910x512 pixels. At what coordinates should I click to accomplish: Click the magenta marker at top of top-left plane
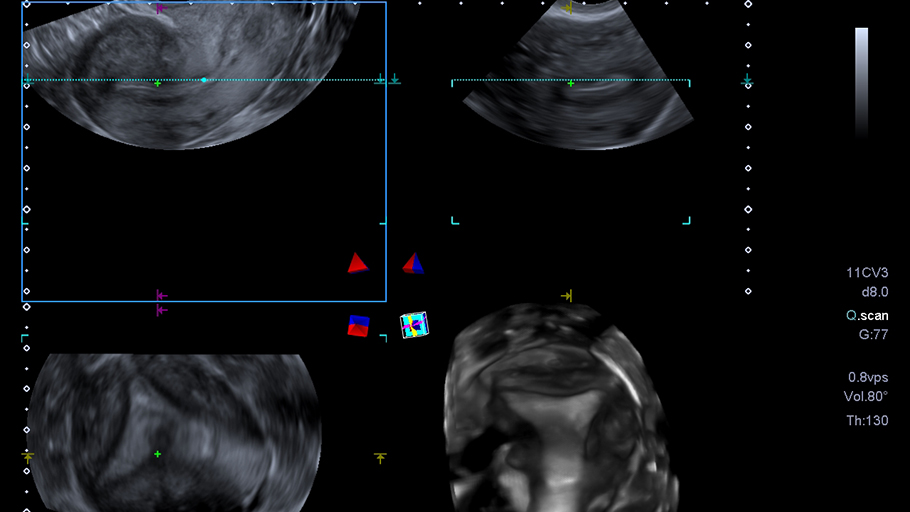[x=161, y=8]
